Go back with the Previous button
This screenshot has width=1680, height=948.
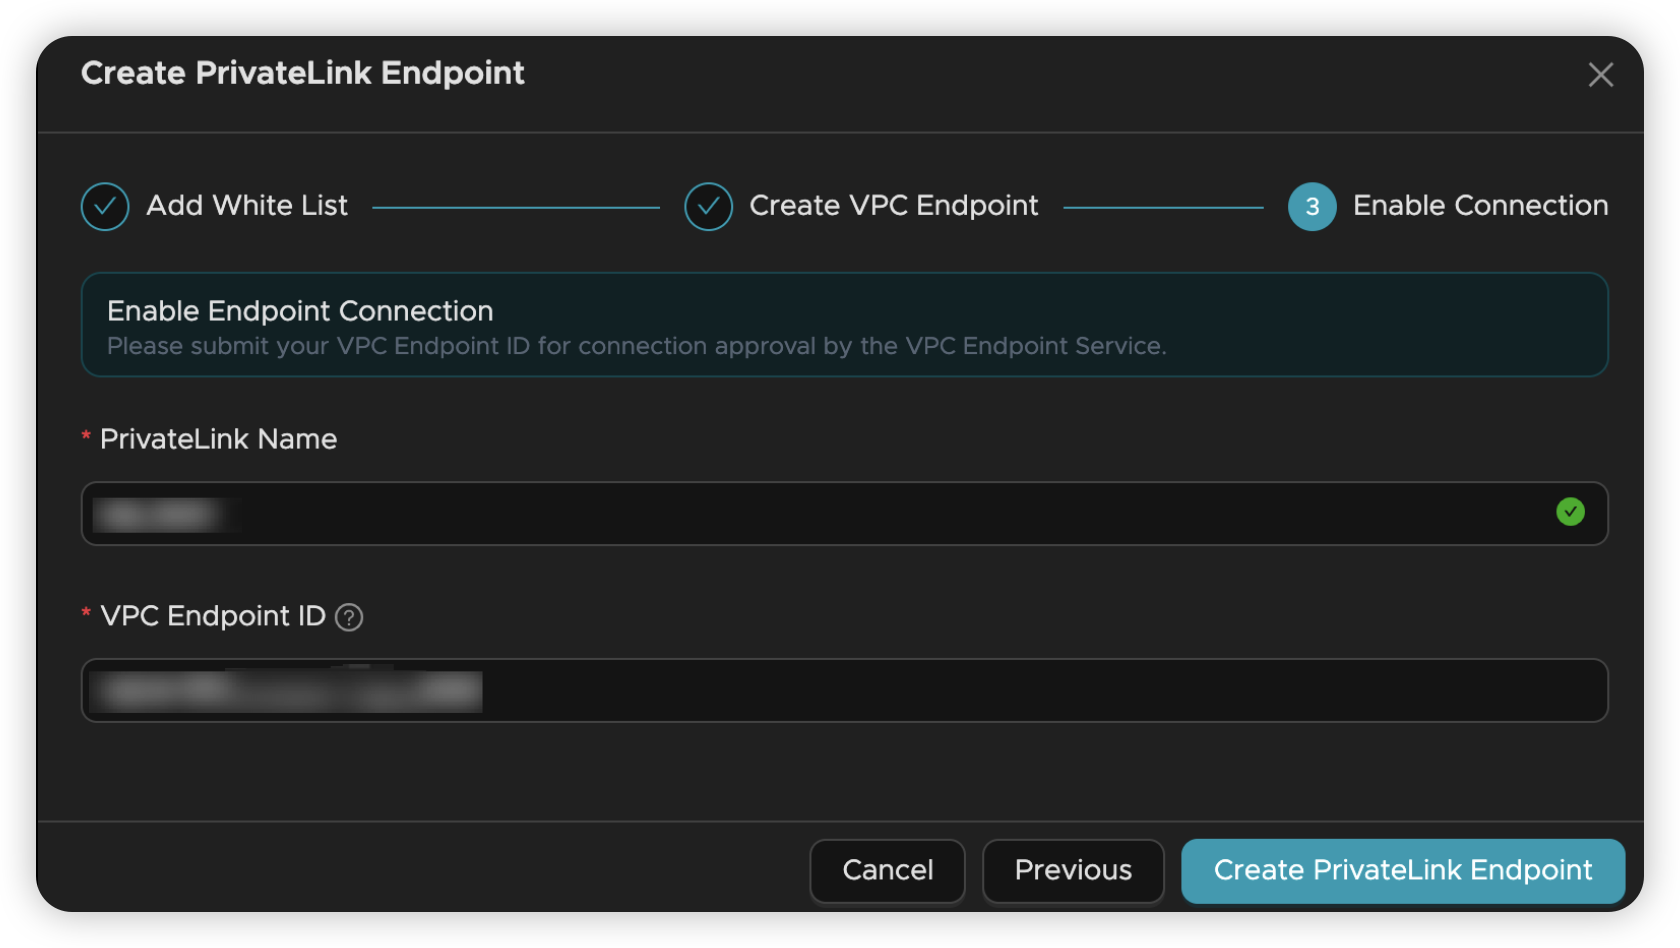pos(1073,870)
